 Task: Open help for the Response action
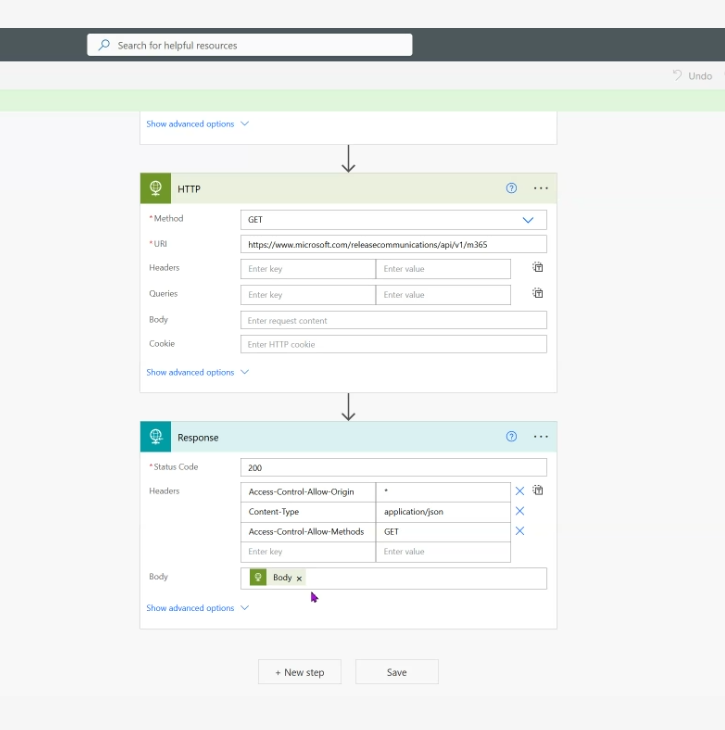coord(511,436)
